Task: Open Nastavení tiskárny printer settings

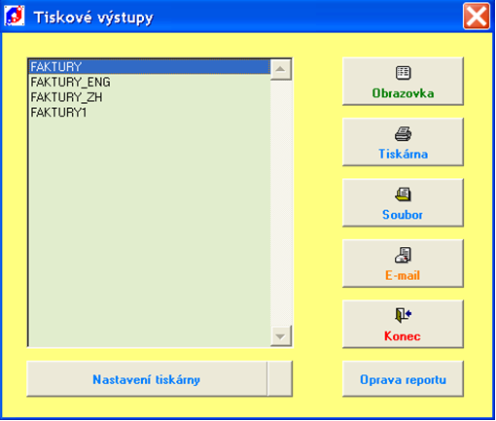Action: [147, 379]
